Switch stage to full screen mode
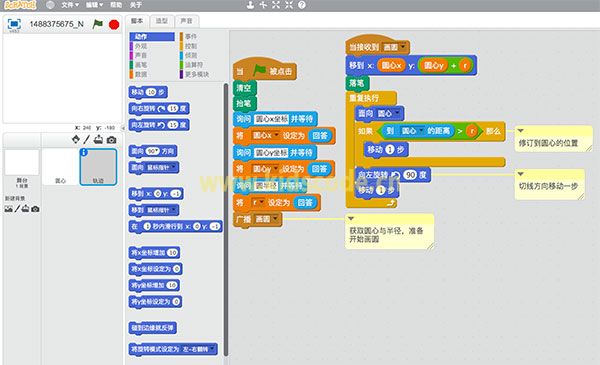The width and height of the screenshot is (600, 365). tap(14, 24)
